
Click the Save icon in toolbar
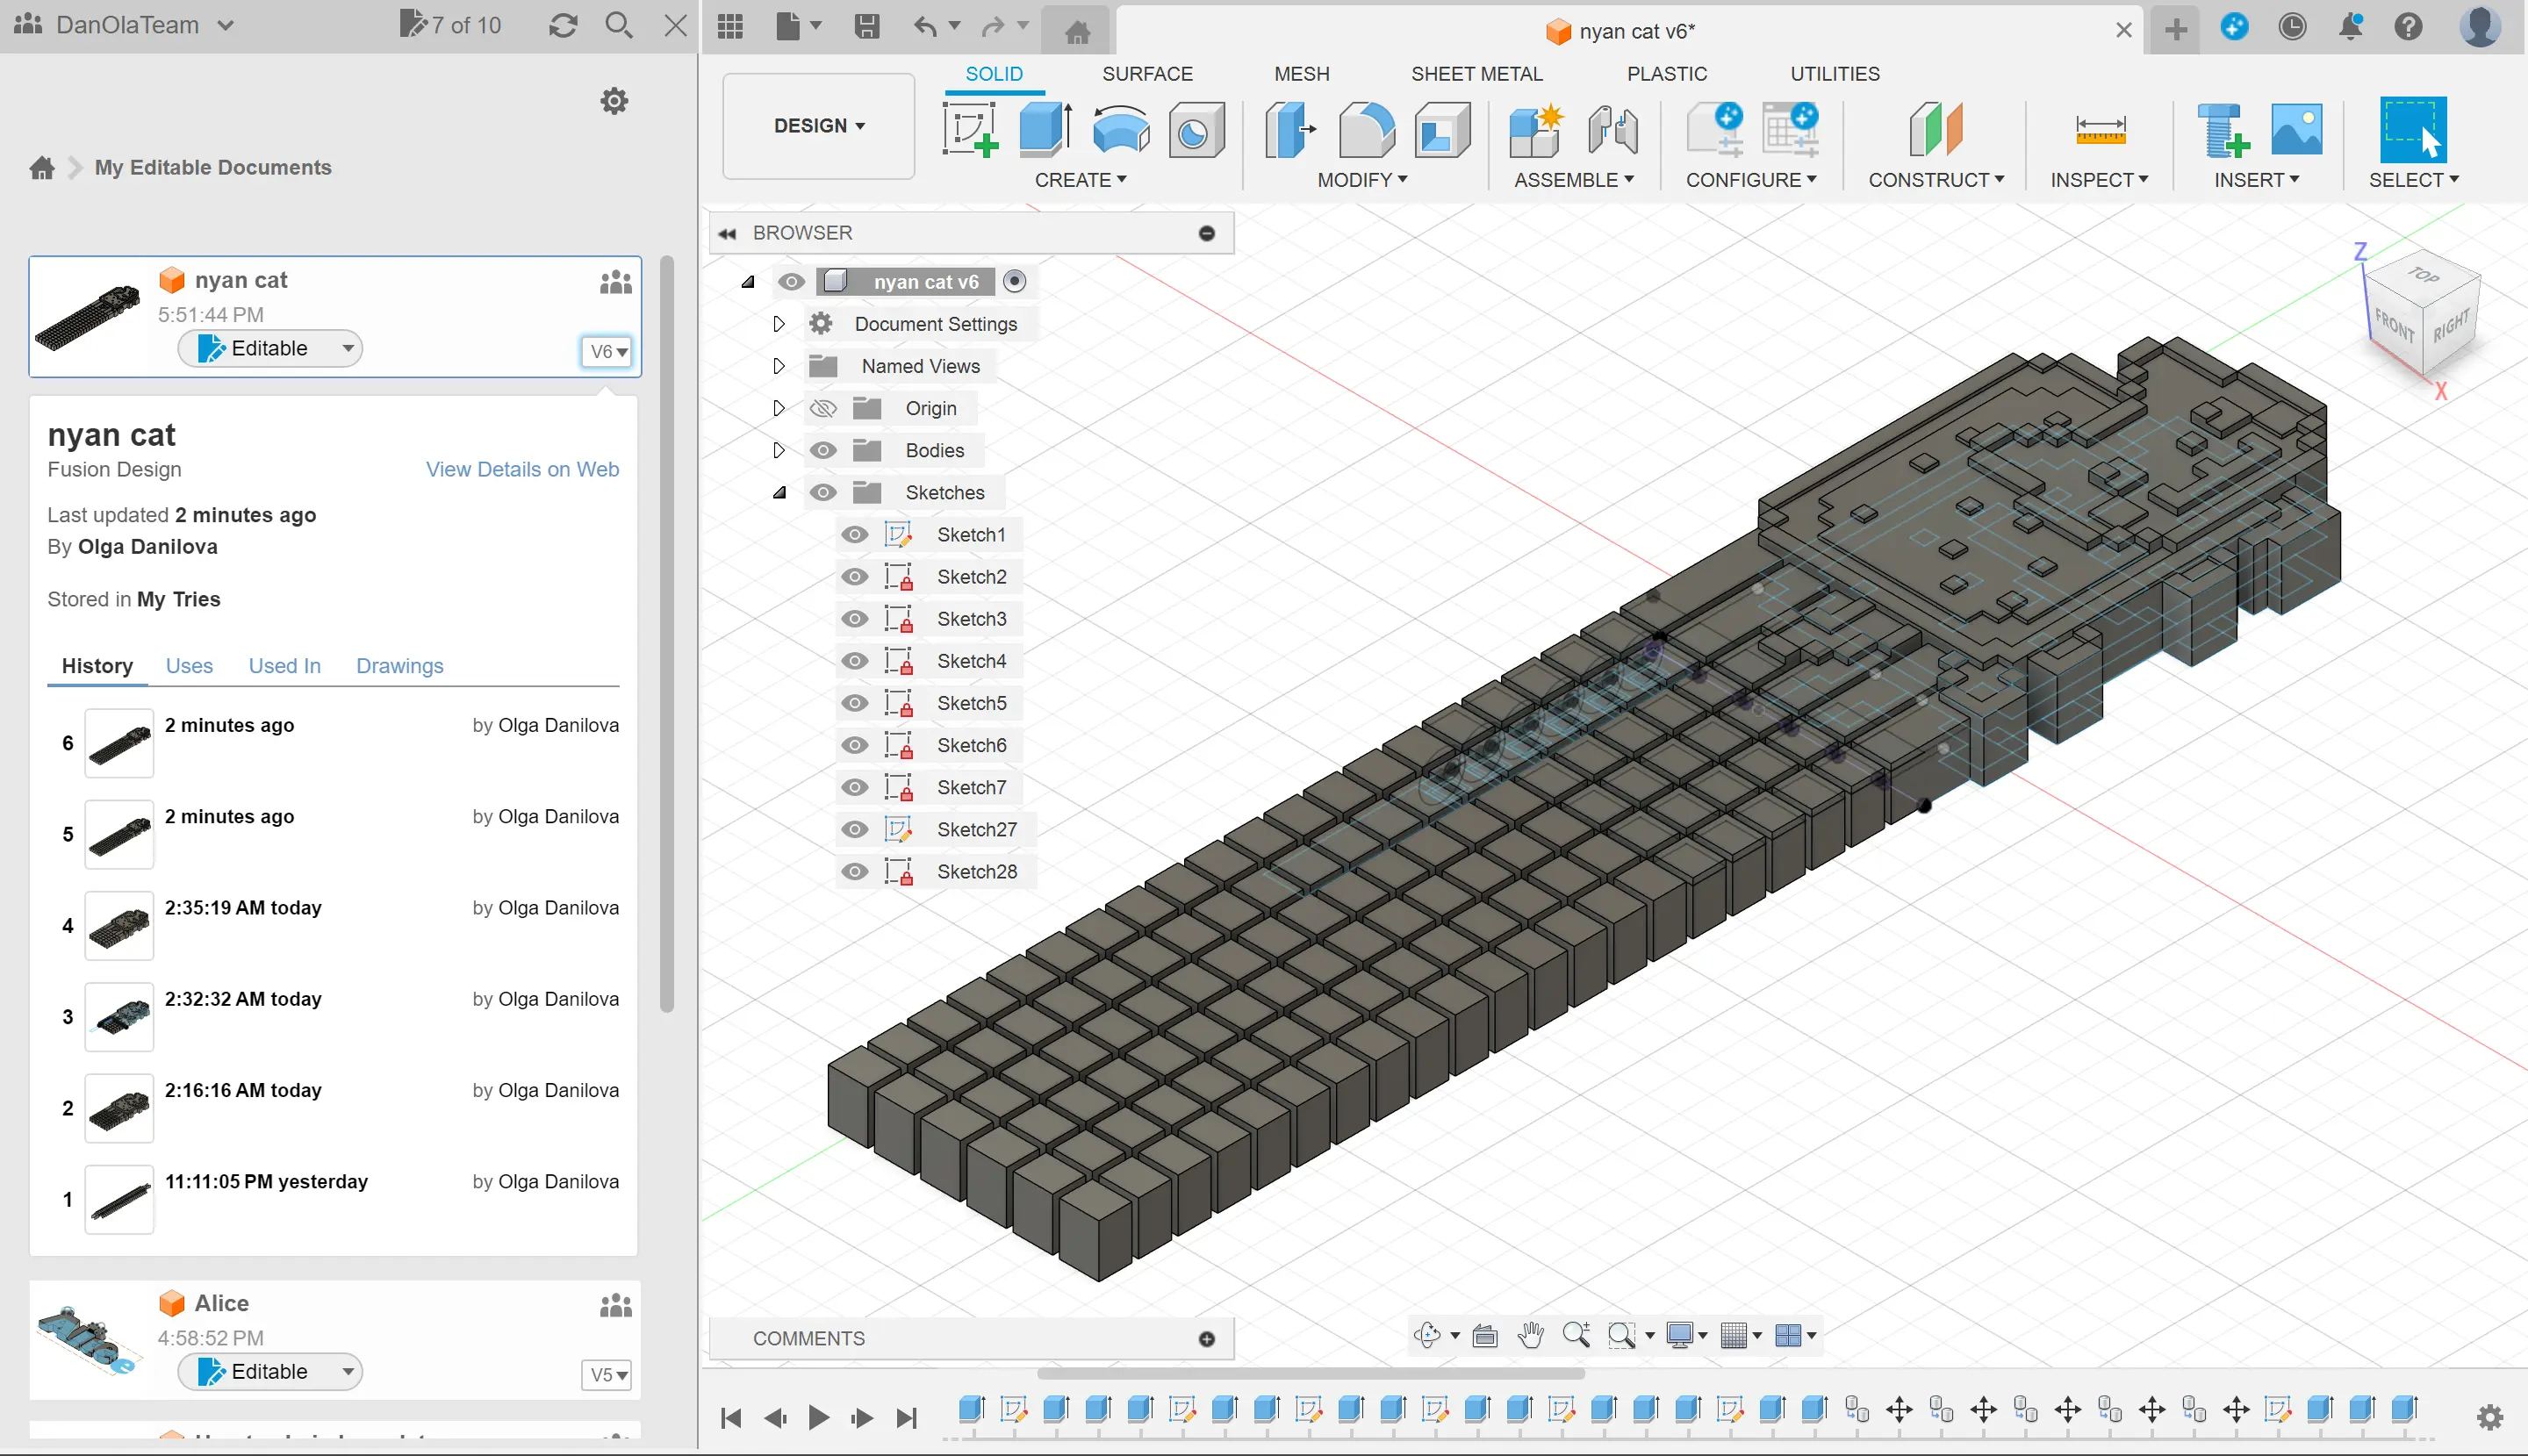pos(867,26)
